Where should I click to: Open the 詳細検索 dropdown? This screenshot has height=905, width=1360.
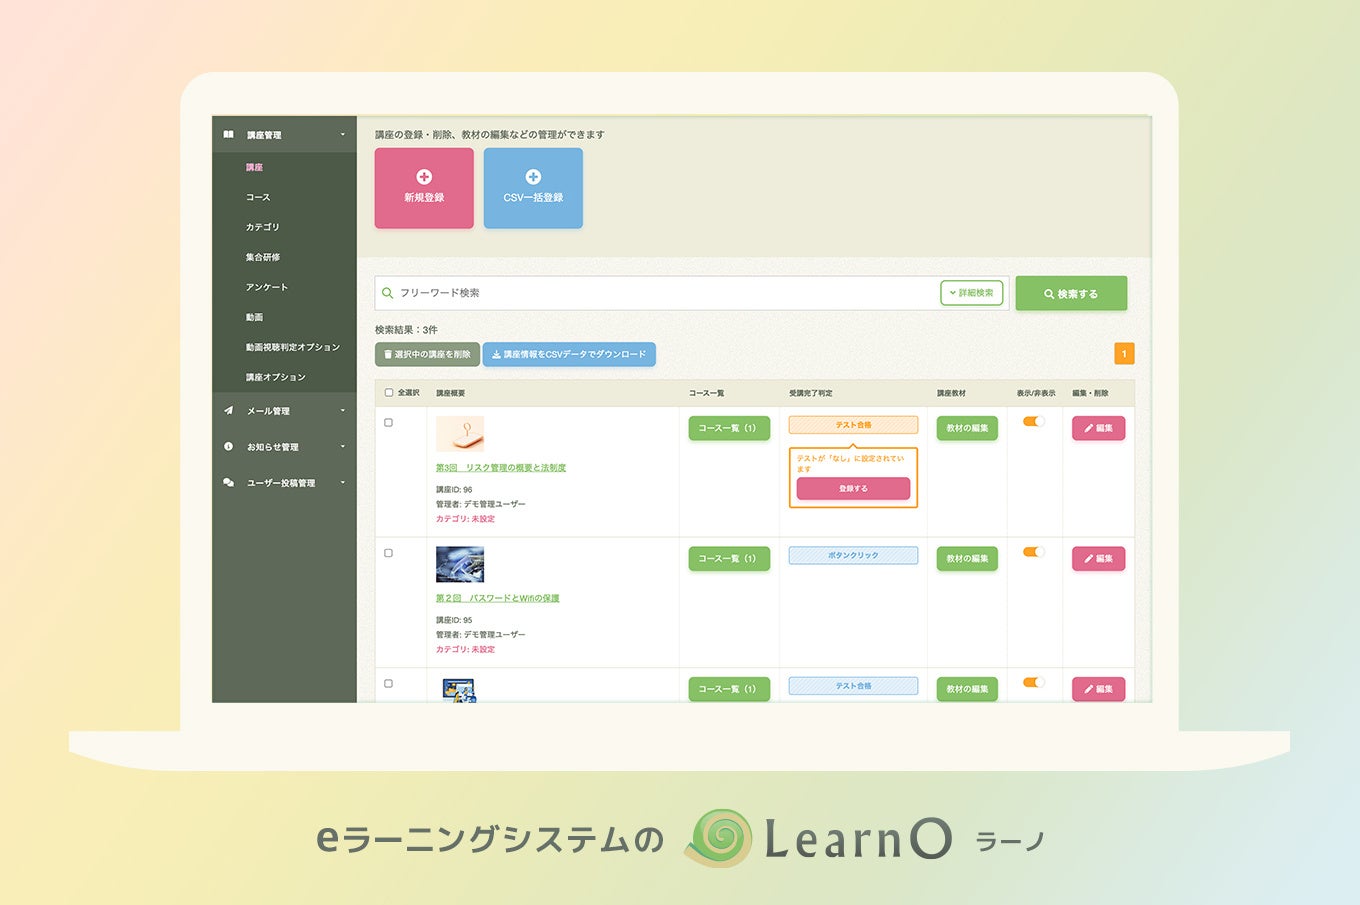click(971, 293)
